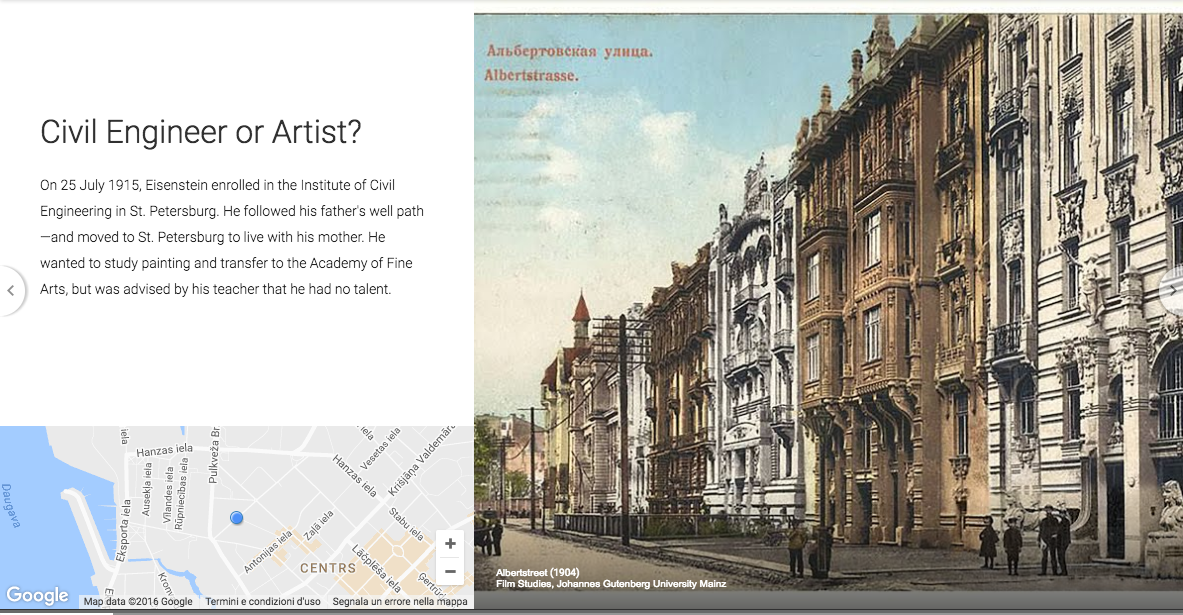Zoom in on the map
The height and width of the screenshot is (615, 1183).
pos(450,544)
